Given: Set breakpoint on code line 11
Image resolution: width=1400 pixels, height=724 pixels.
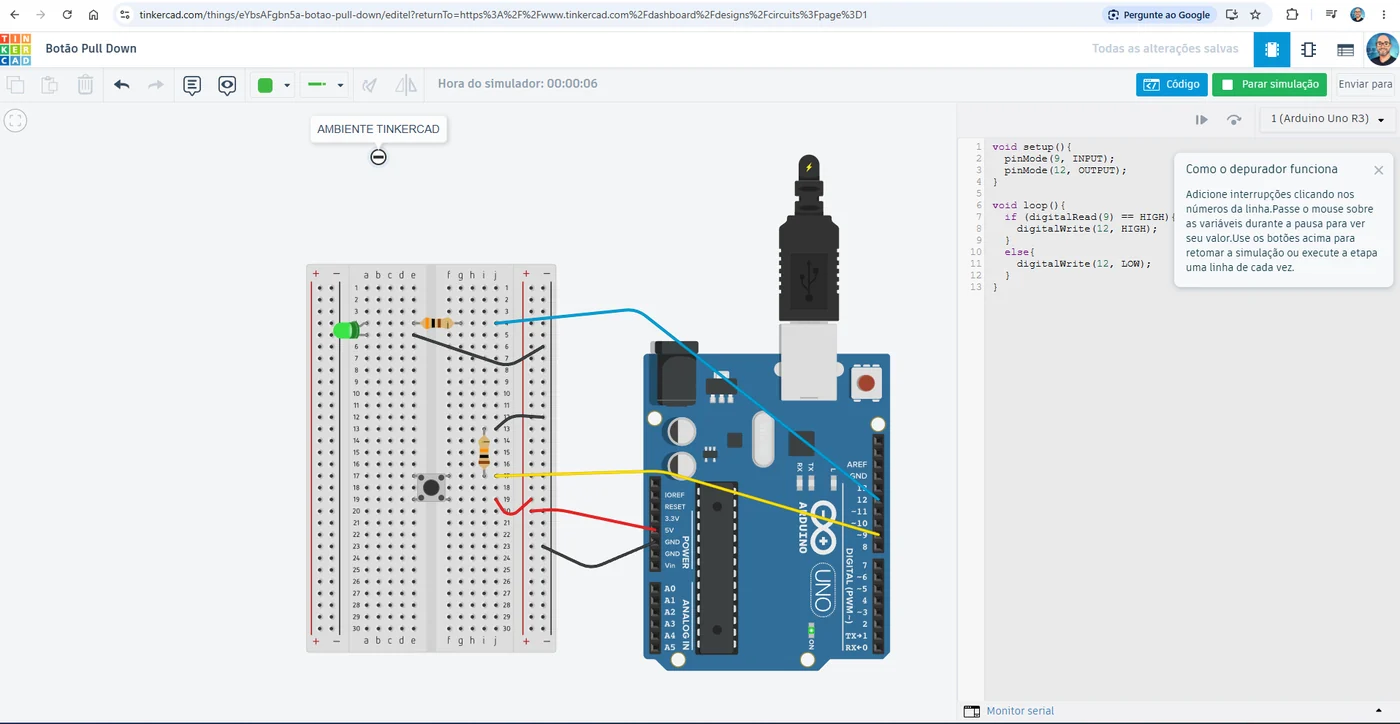Looking at the screenshot, I should tap(976, 264).
